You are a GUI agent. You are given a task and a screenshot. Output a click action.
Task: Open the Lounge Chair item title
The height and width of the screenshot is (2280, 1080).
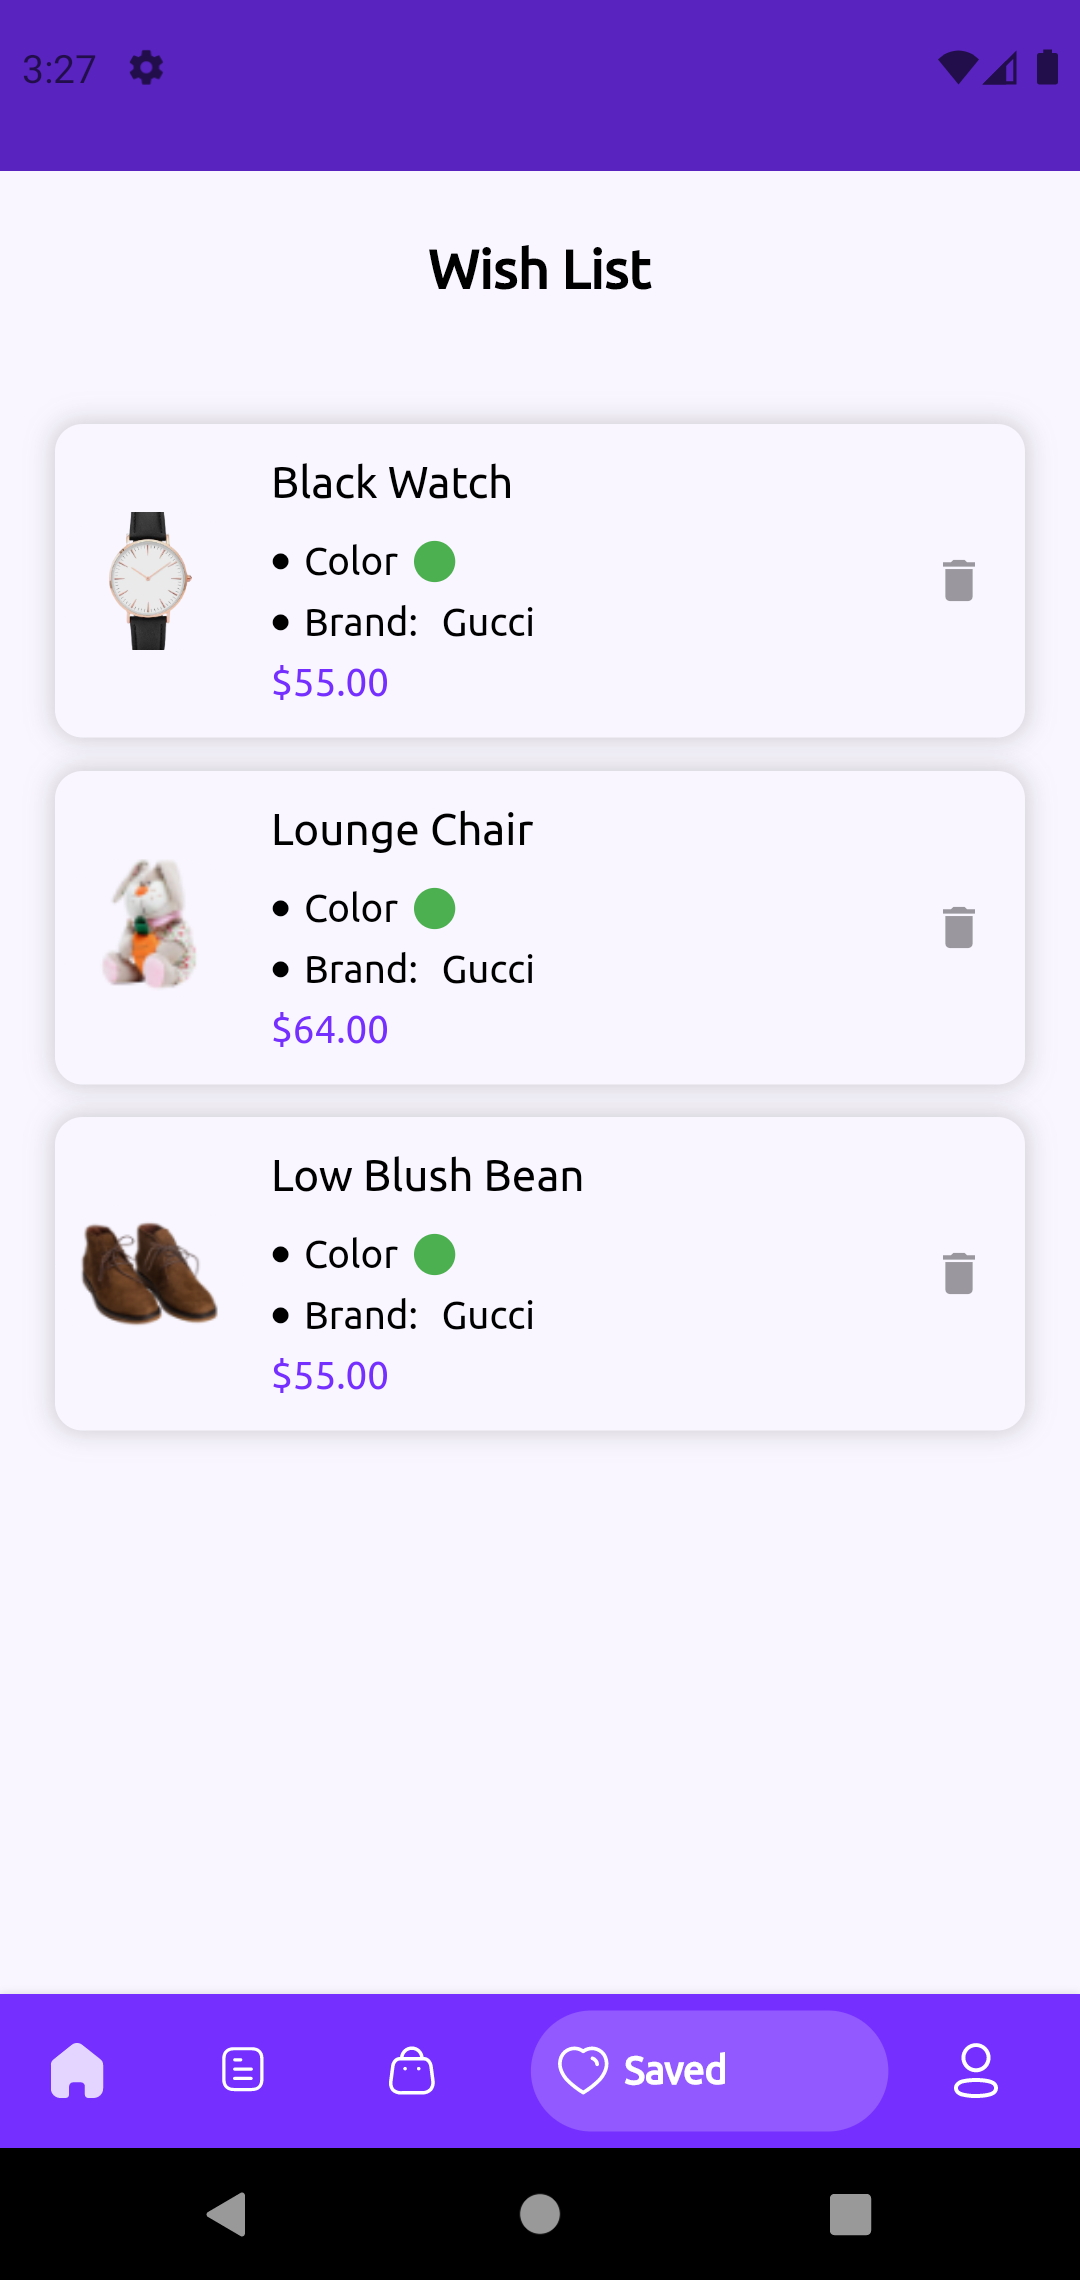pos(402,830)
